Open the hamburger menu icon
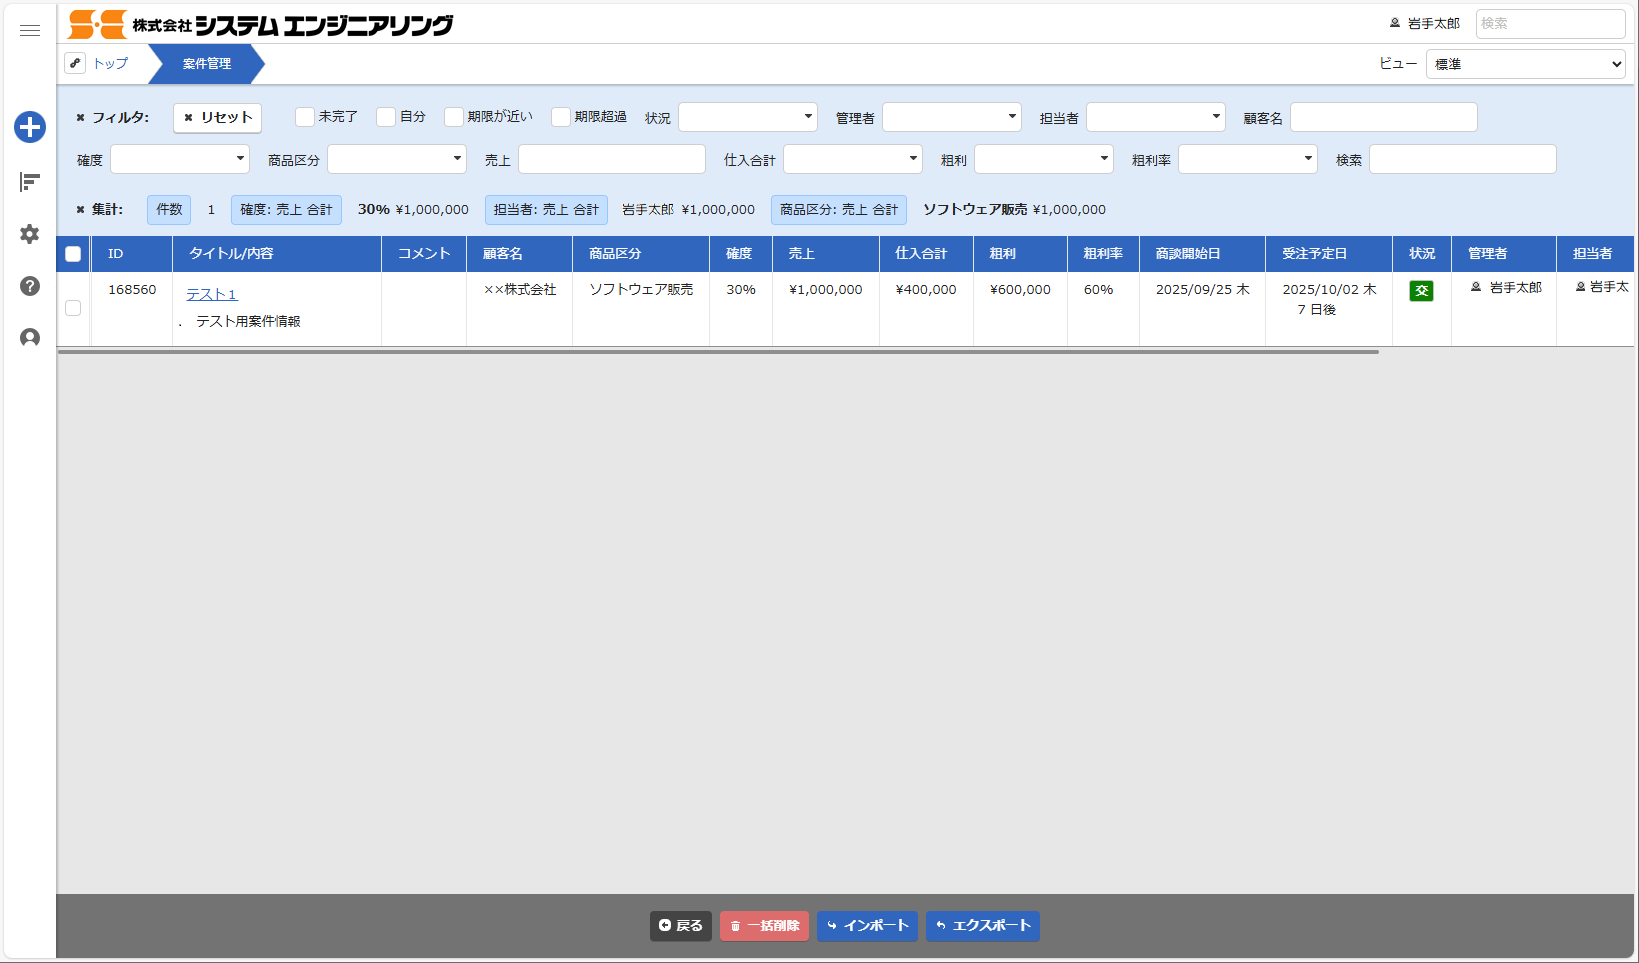The height and width of the screenshot is (963, 1639). coord(30,31)
